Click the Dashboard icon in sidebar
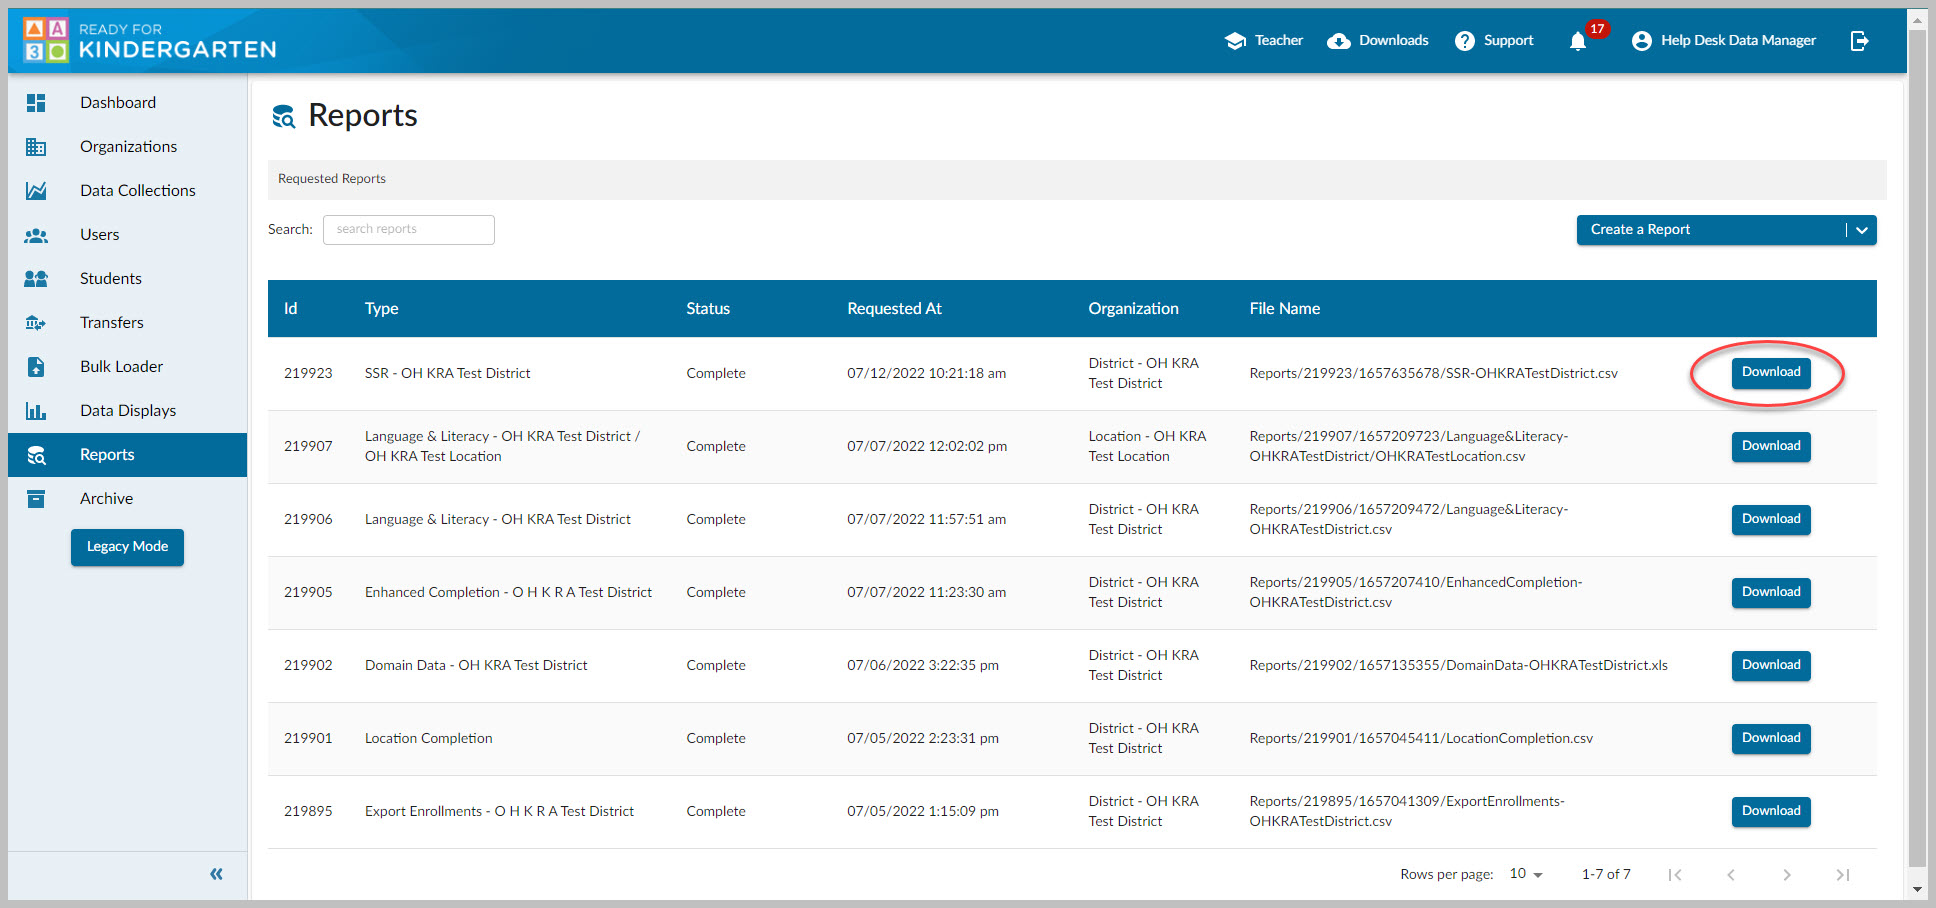1936x908 pixels. pyautogui.click(x=36, y=103)
